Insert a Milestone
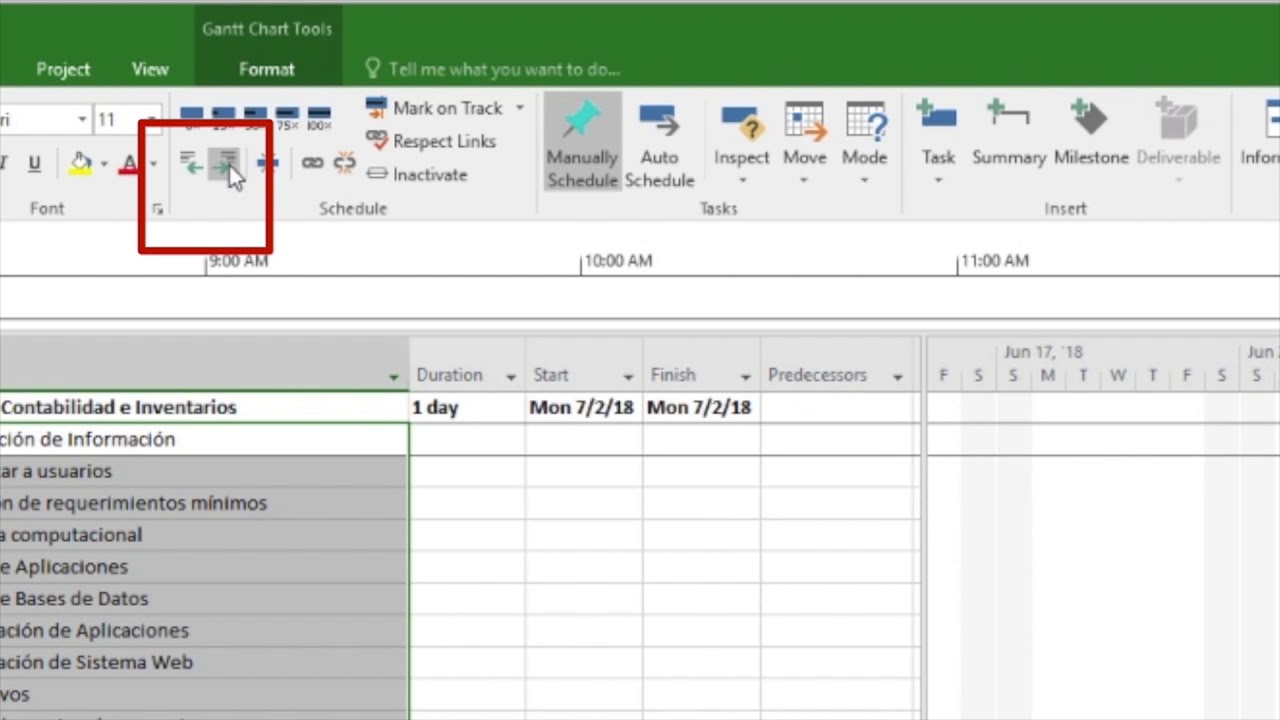 [1091, 133]
